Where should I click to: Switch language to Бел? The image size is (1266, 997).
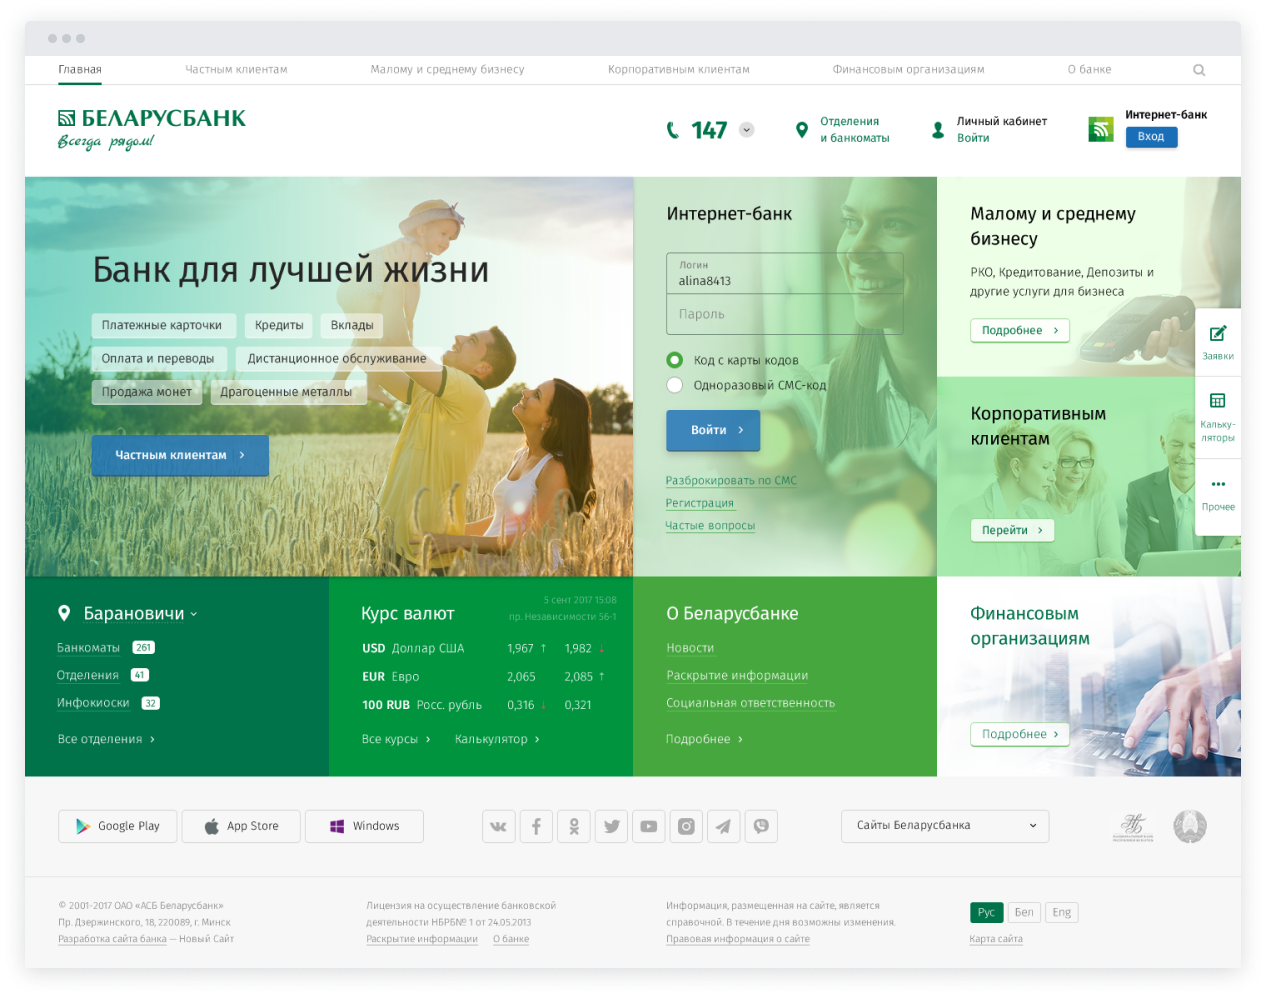pos(1024,912)
